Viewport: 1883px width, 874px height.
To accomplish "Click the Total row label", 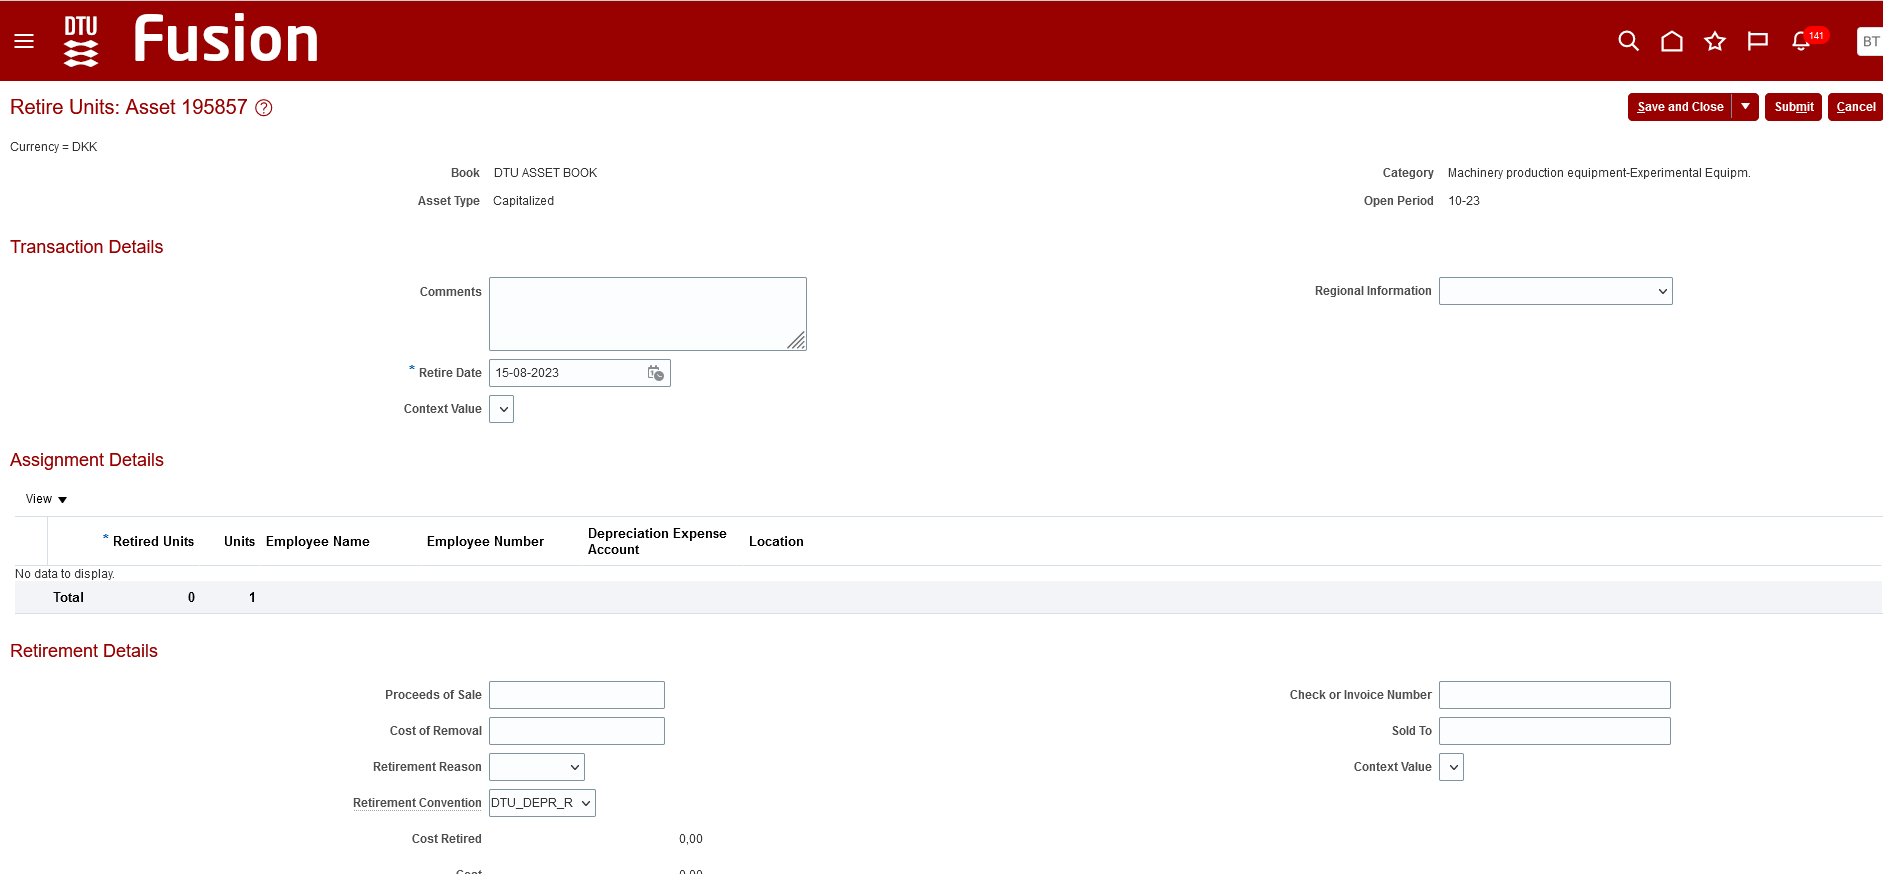I will pos(68,597).
